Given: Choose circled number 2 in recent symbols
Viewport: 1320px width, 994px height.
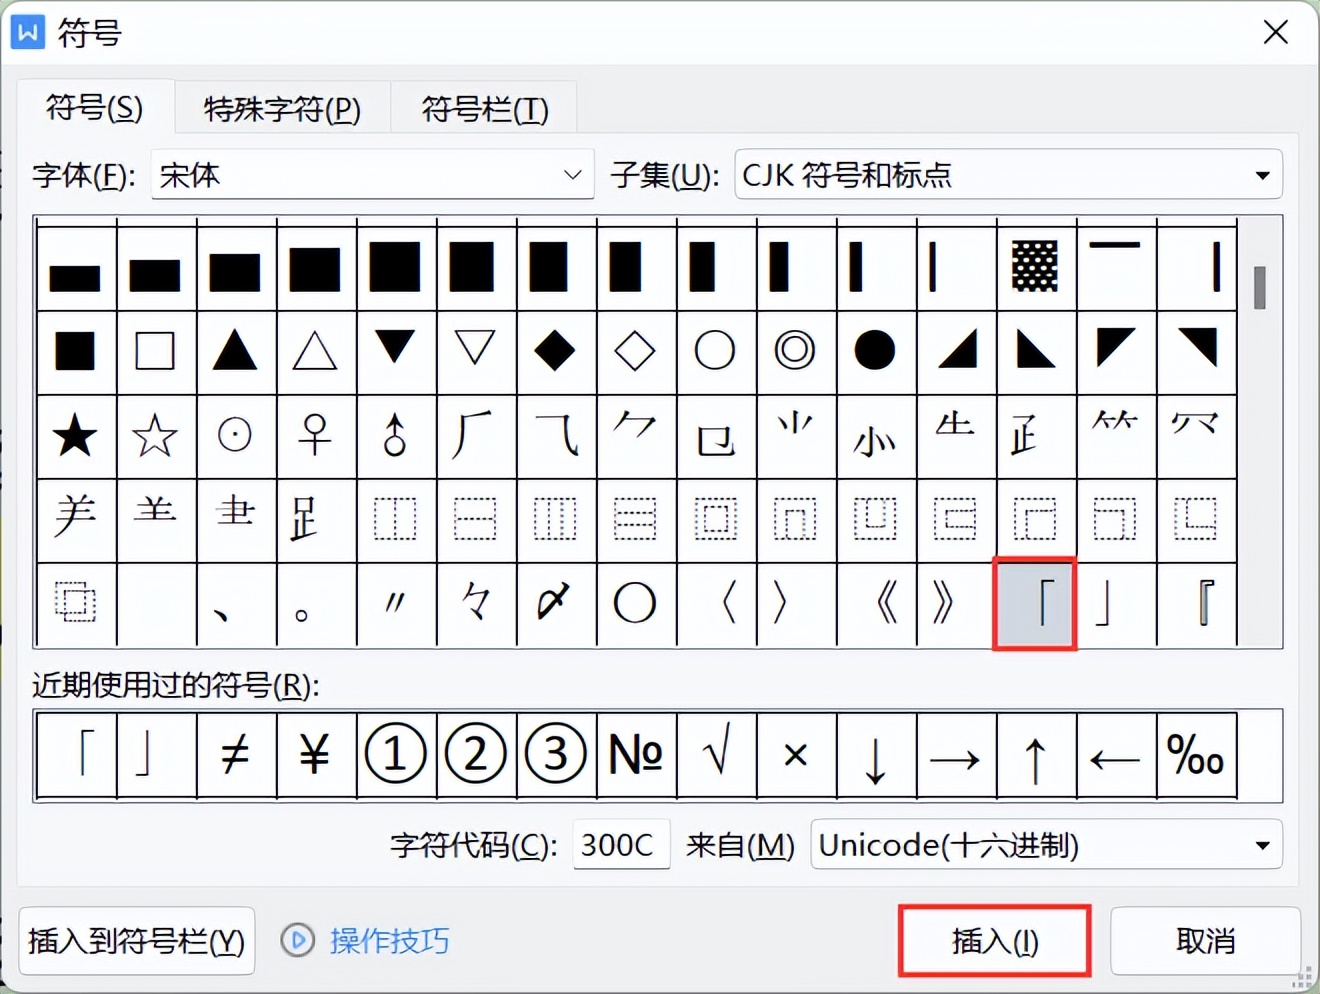Looking at the screenshot, I should point(475,755).
